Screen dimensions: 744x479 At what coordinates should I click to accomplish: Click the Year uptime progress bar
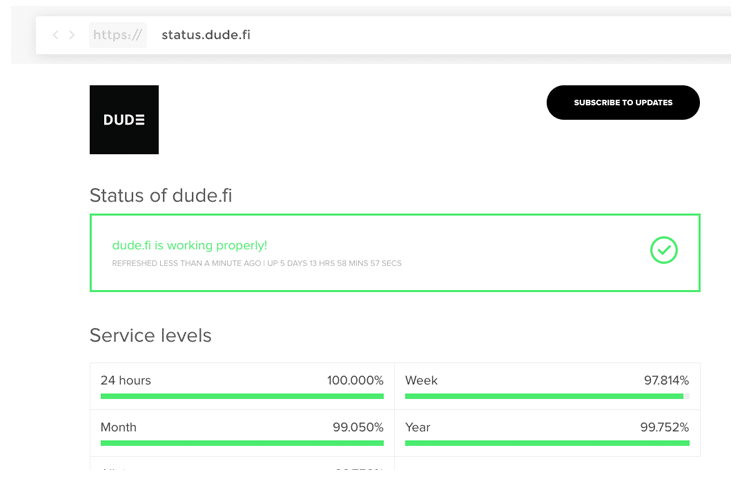(x=547, y=443)
